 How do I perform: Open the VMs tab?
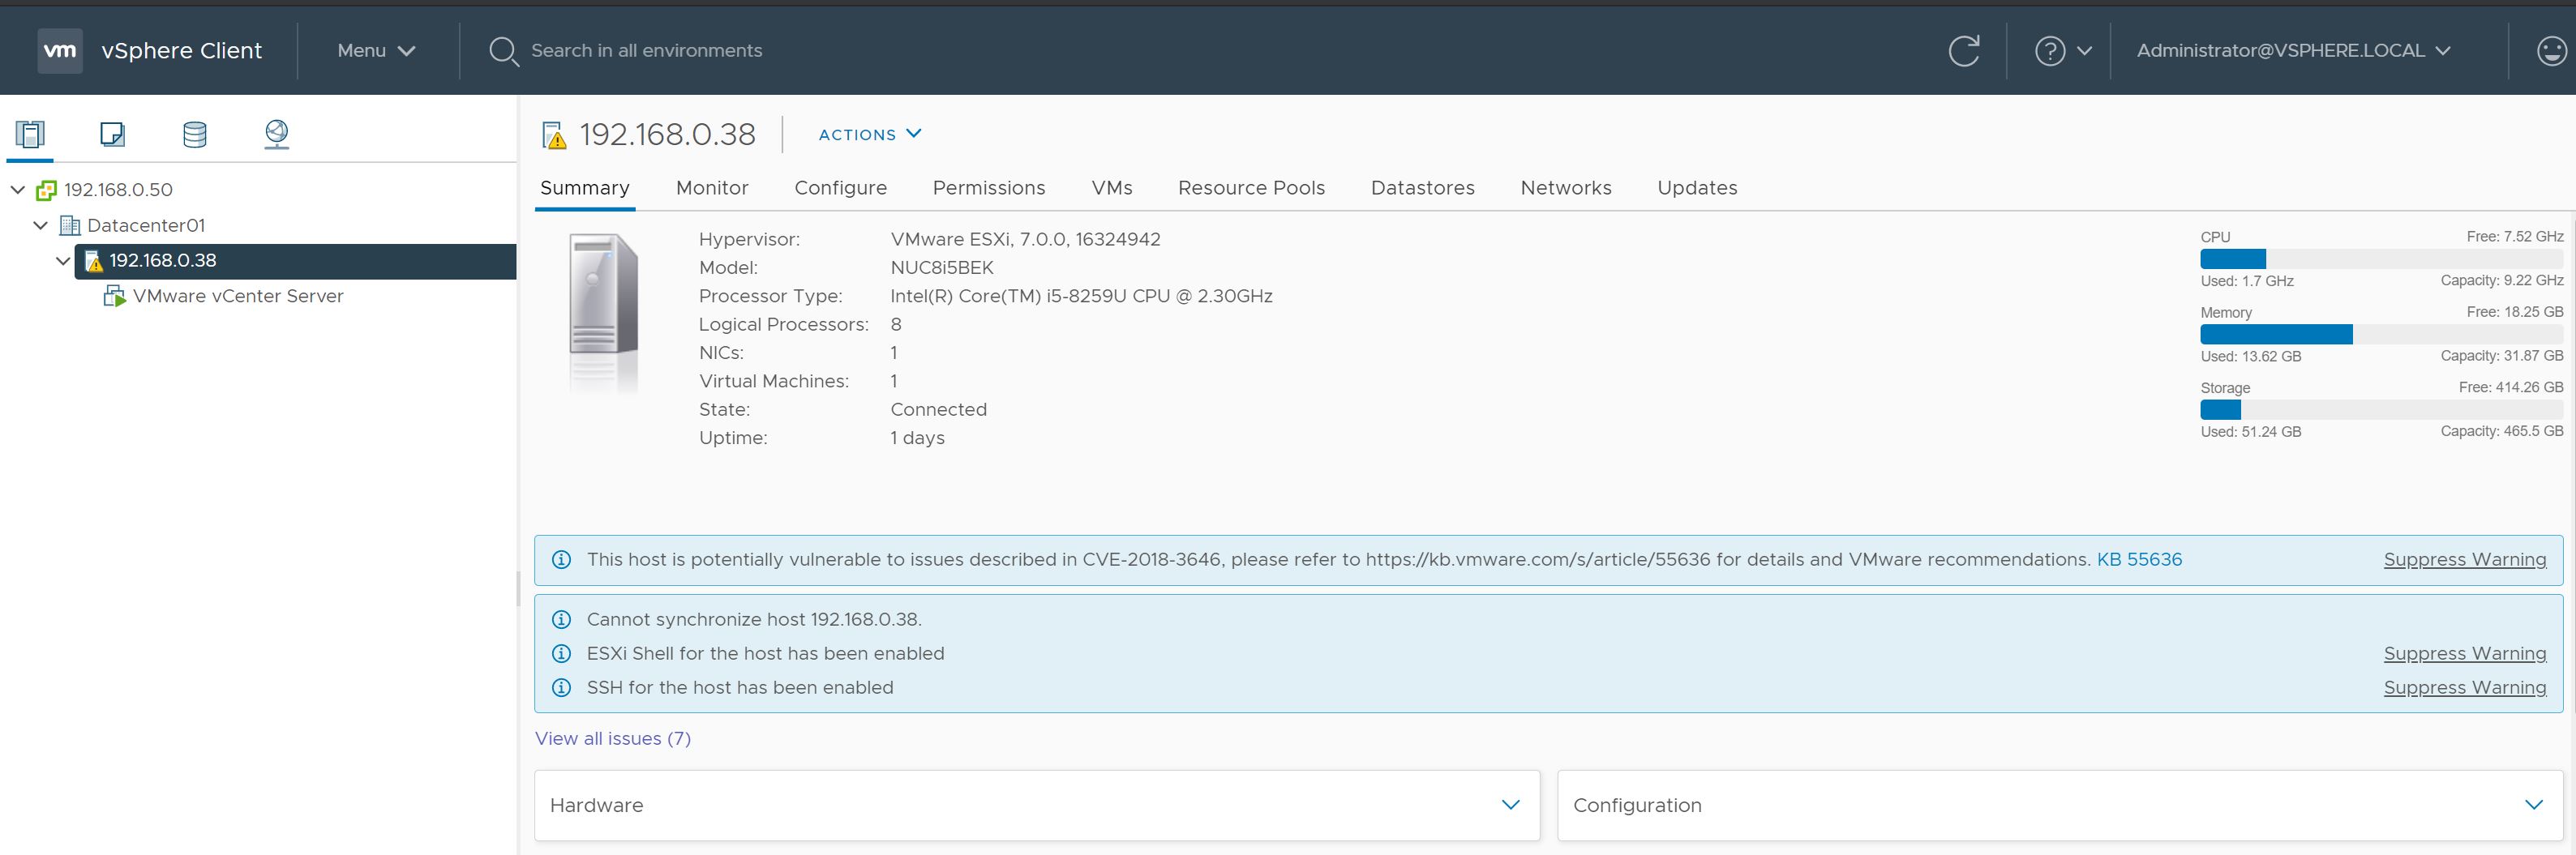tap(1112, 188)
